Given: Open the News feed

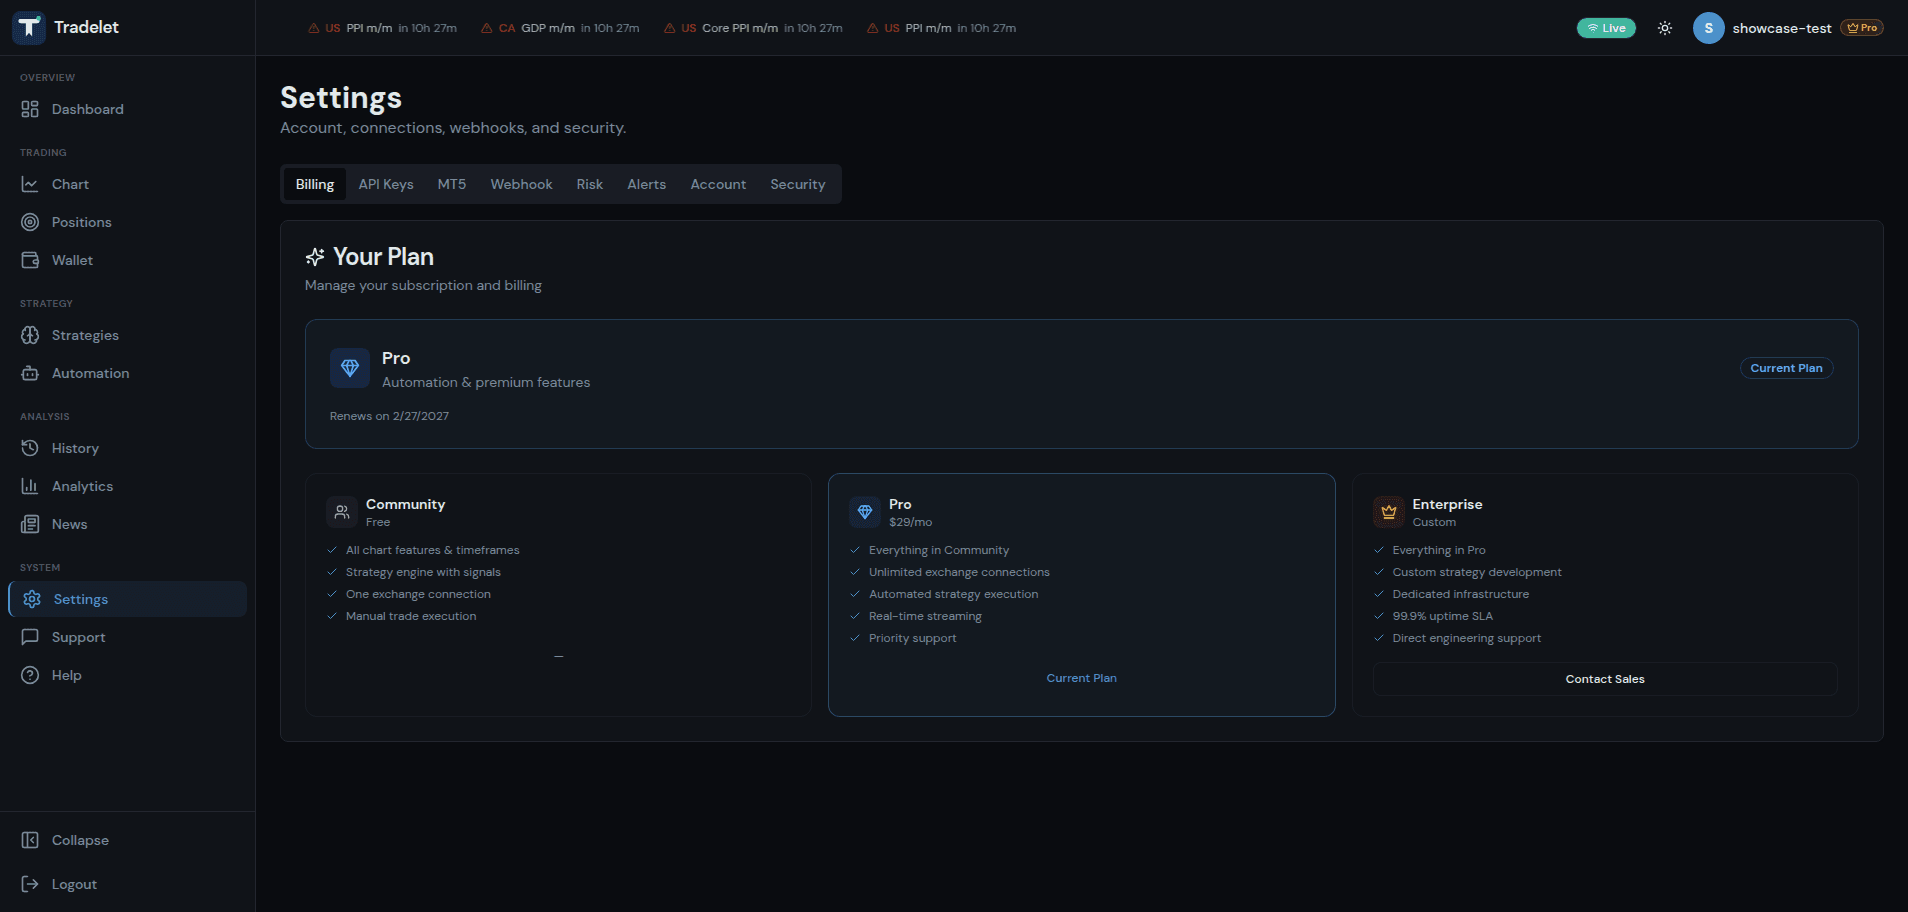Looking at the screenshot, I should point(68,524).
